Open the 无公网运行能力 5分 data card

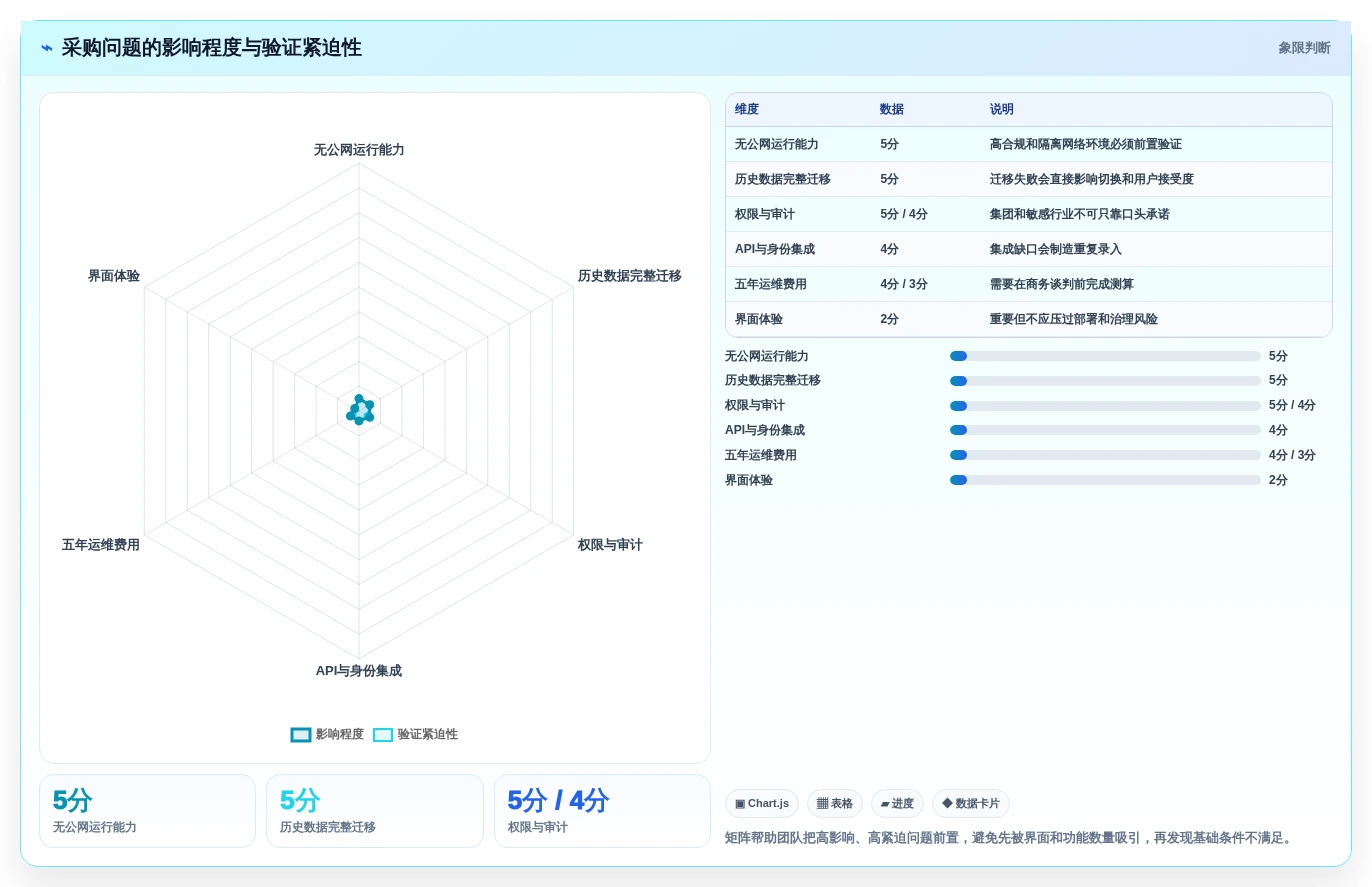coord(147,811)
